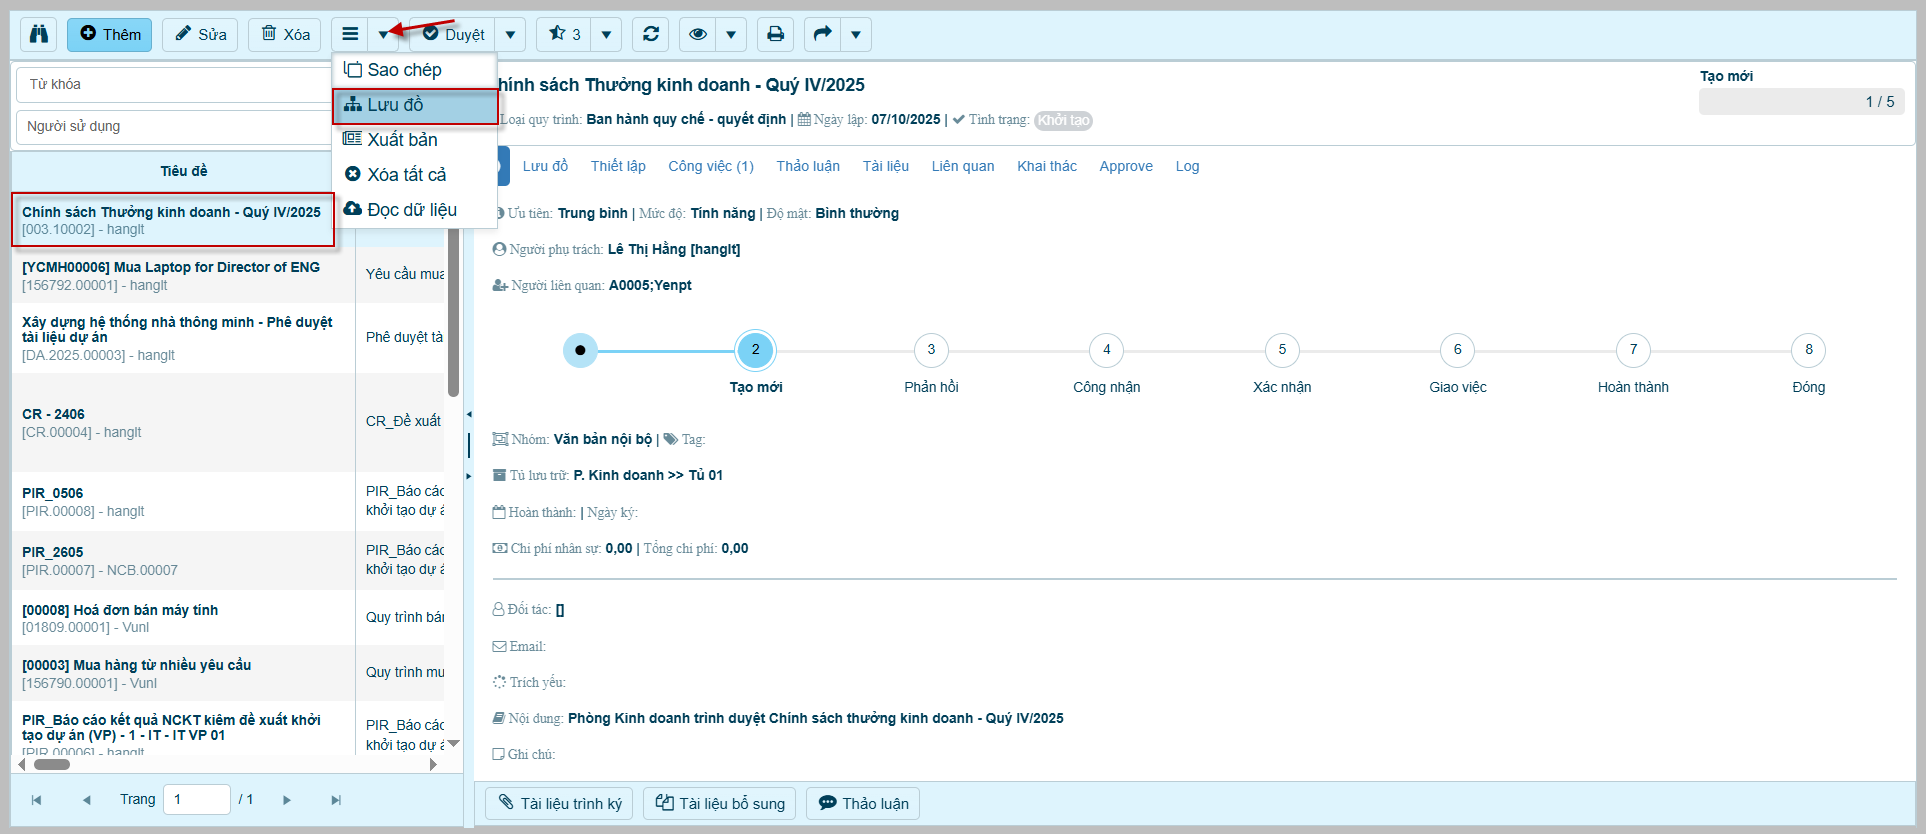This screenshot has height=834, width=1926.
Task: Switch to the Thảo luận tab
Action: pos(808,166)
